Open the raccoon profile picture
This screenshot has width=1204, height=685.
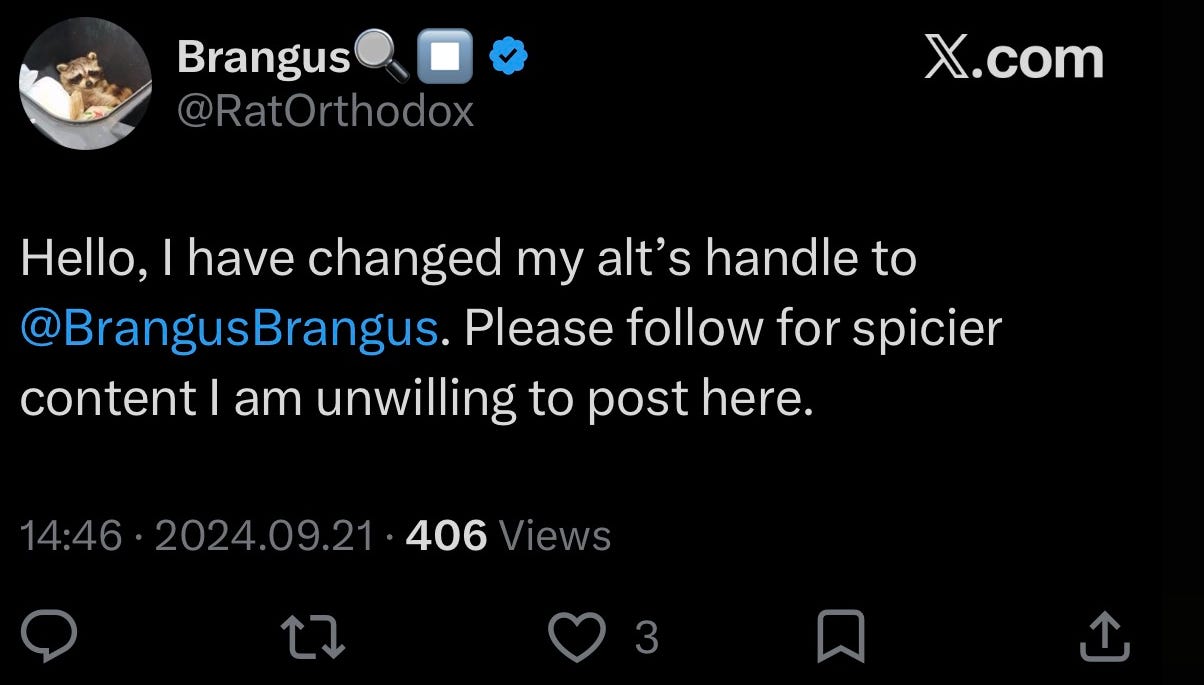(87, 84)
